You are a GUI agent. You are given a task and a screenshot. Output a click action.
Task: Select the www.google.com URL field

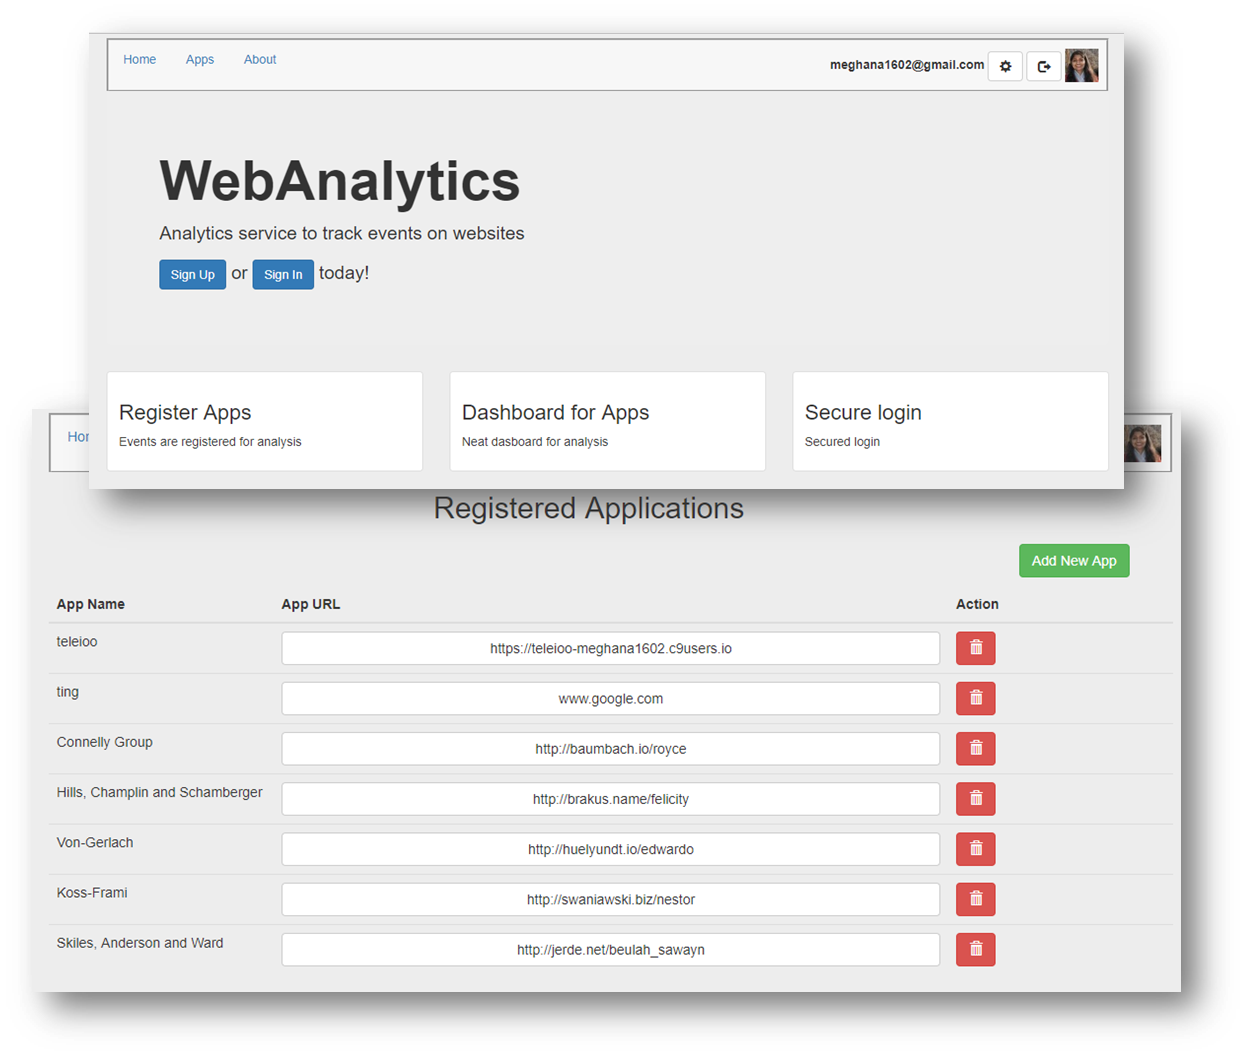[610, 698]
